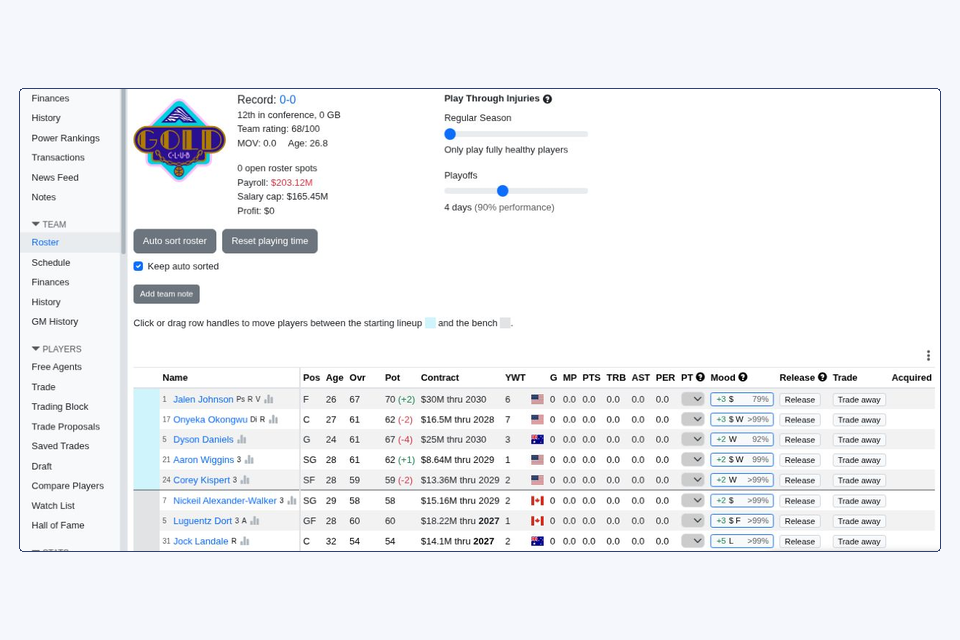This screenshot has height=640, width=960.
Task: Toggle the Keep auto sorted checkbox
Action: [138, 266]
